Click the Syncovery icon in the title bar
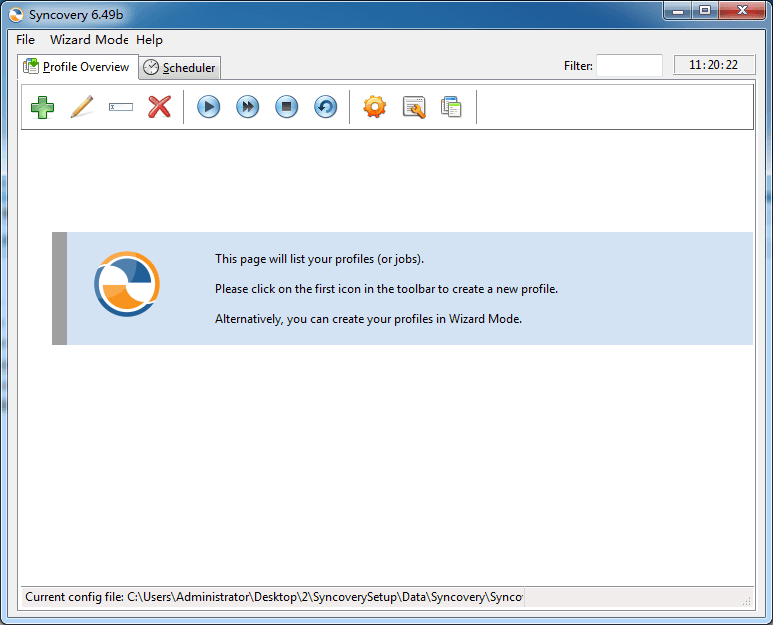This screenshot has width=773, height=625. pyautogui.click(x=16, y=15)
